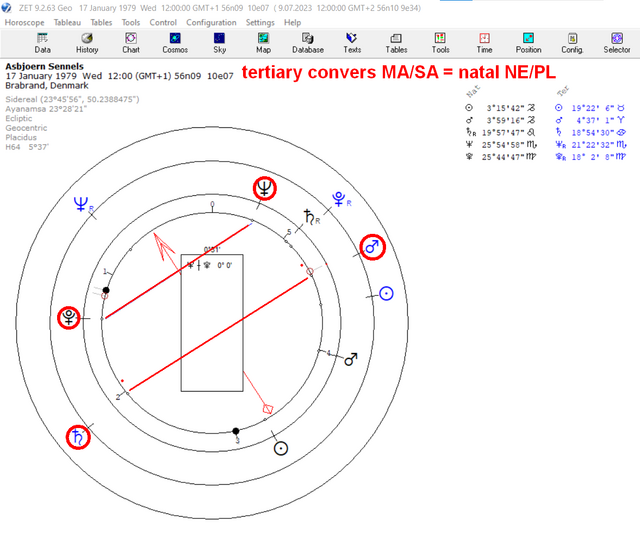Click the Brabrand, Denmark location text
Viewport: 640px width, 545px height.
pos(47,86)
